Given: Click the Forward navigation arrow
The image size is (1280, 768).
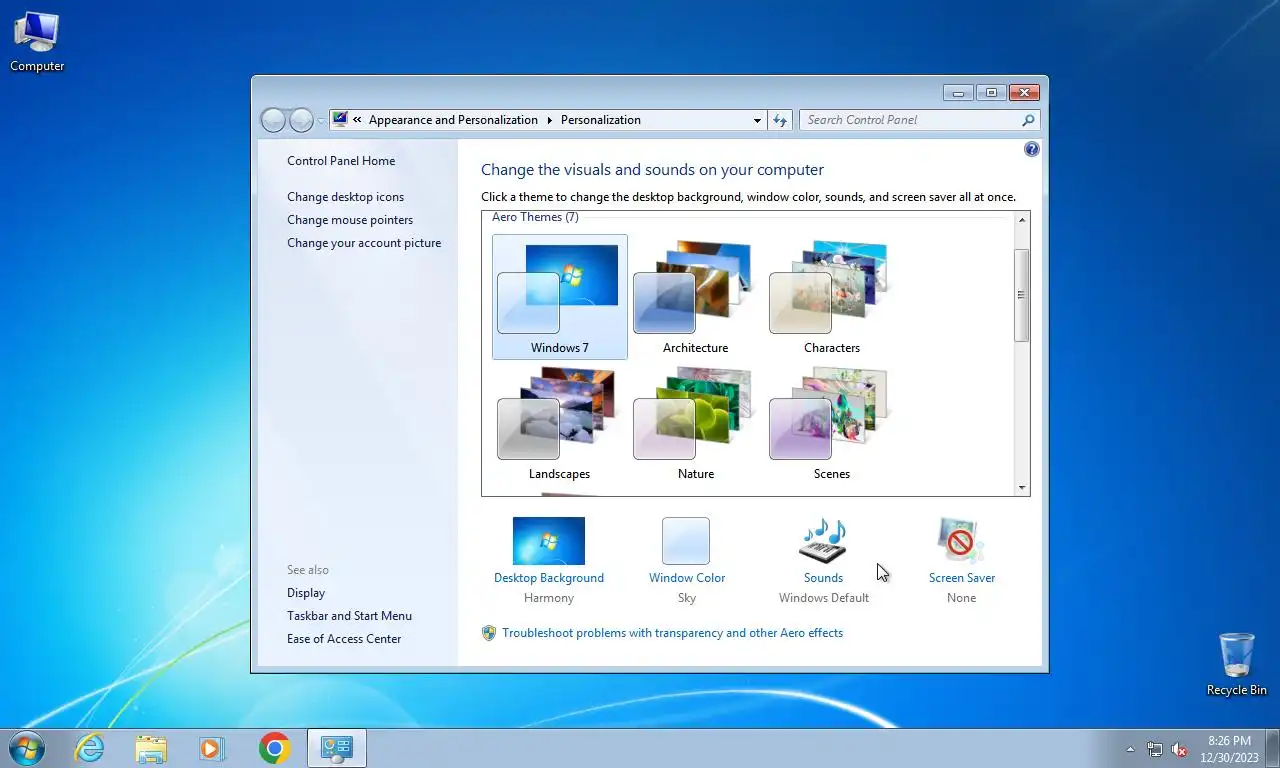Looking at the screenshot, I should [x=301, y=120].
